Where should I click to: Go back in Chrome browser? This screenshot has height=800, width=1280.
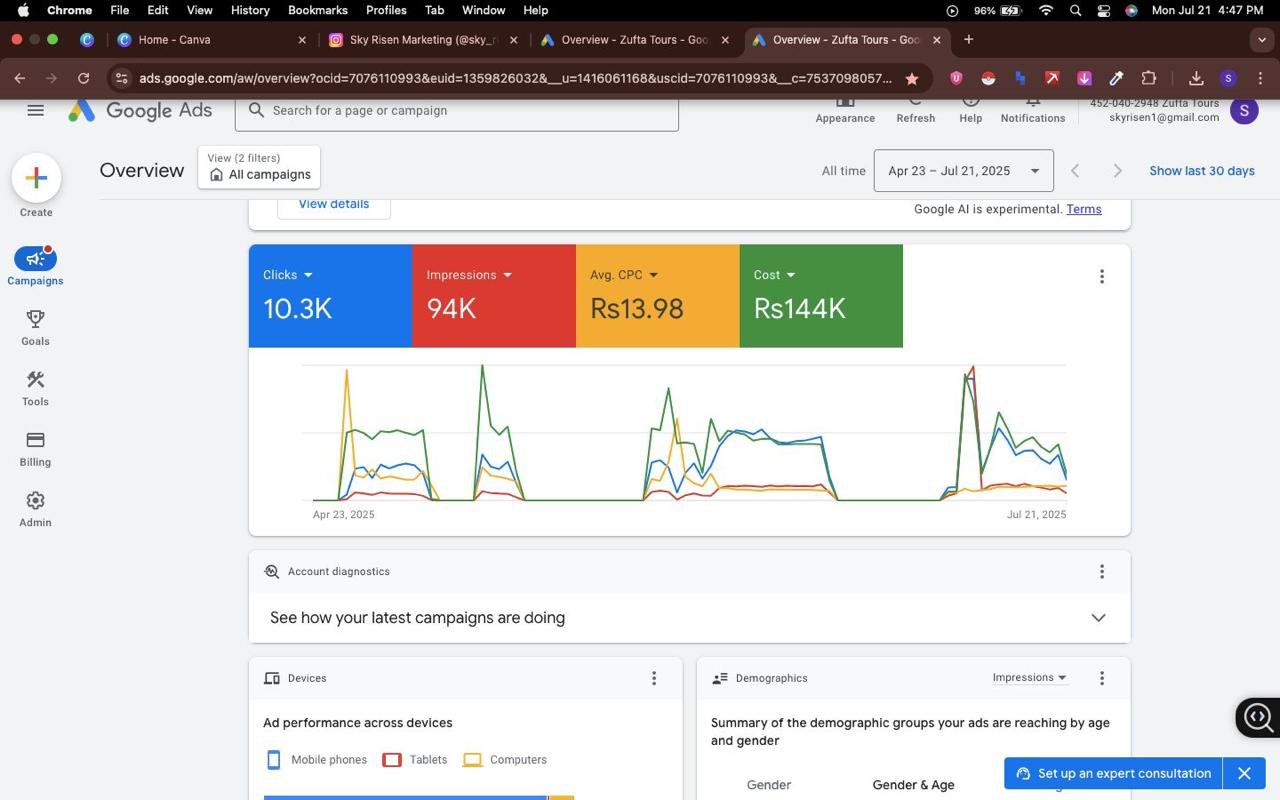coord(20,78)
